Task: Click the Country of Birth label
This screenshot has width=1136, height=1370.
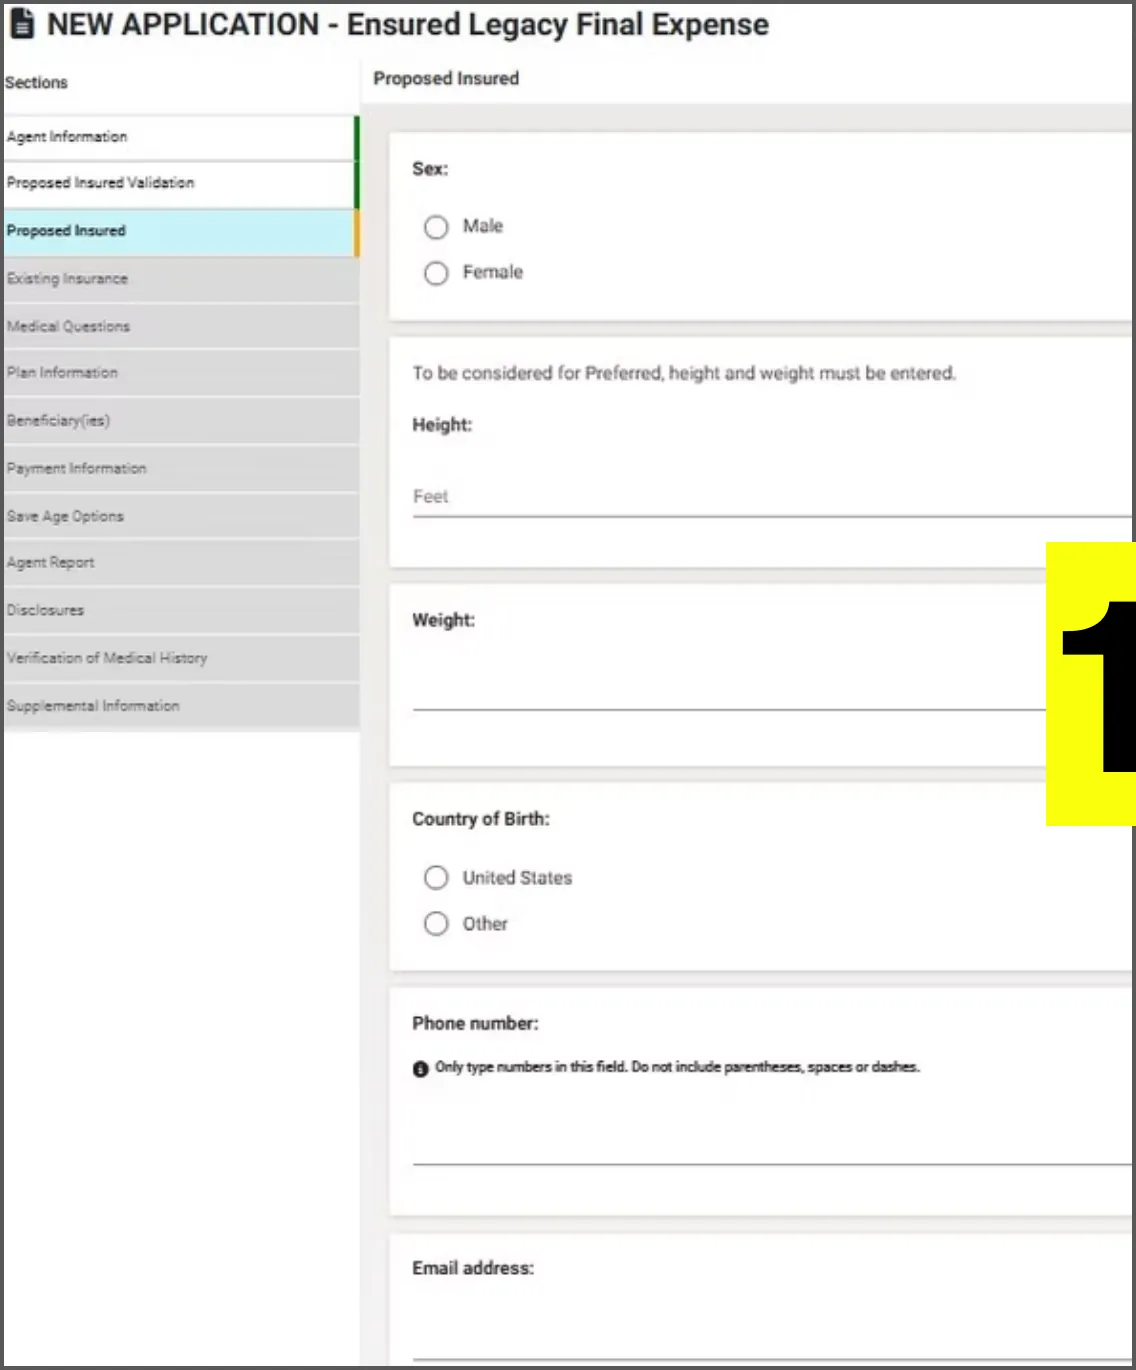Action: coord(481,820)
